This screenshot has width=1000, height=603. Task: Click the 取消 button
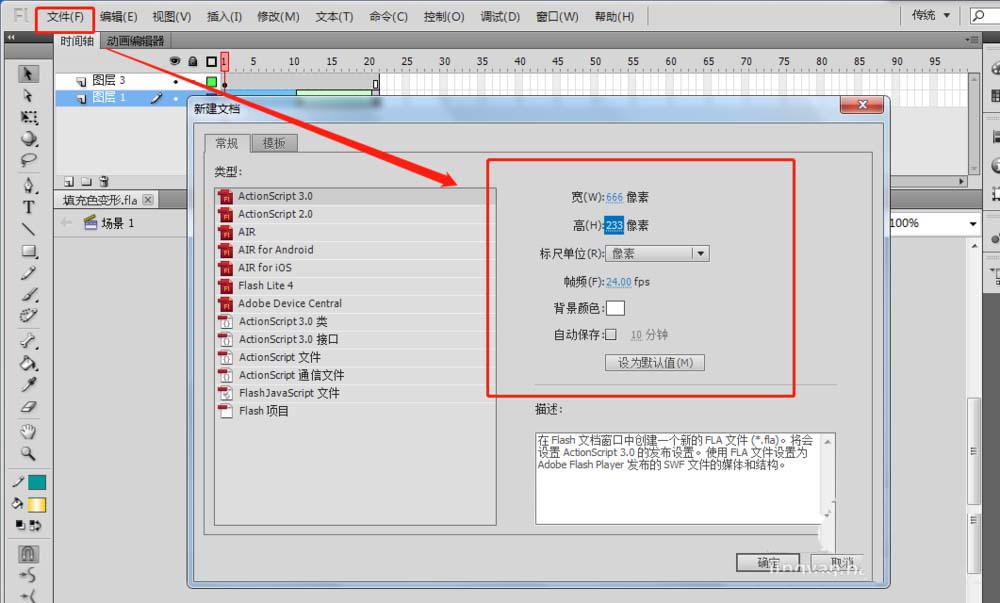click(837, 563)
